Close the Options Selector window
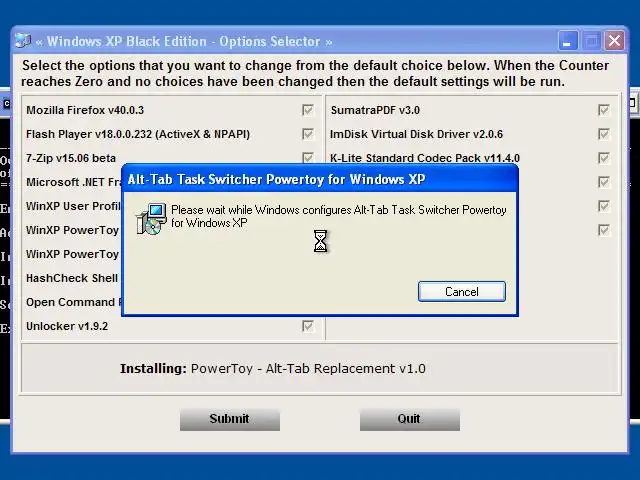The image size is (640, 480). 614,41
